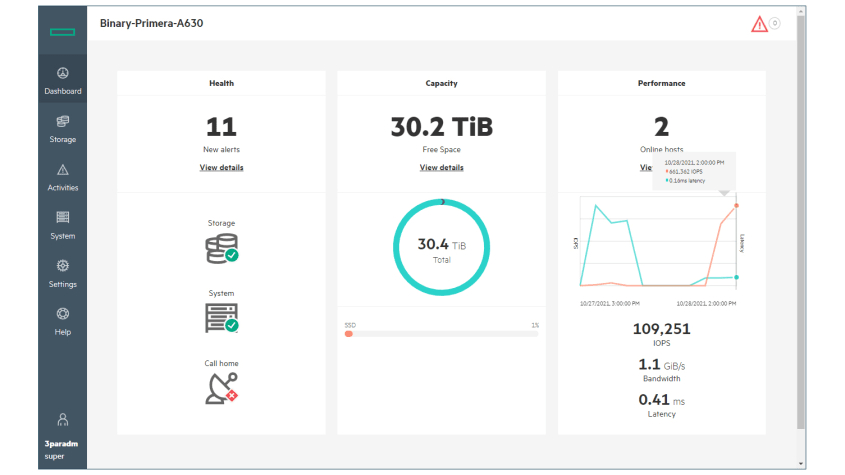
Task: Click the 30.4 TiB capacity donut chart
Action: [x=441, y=247]
